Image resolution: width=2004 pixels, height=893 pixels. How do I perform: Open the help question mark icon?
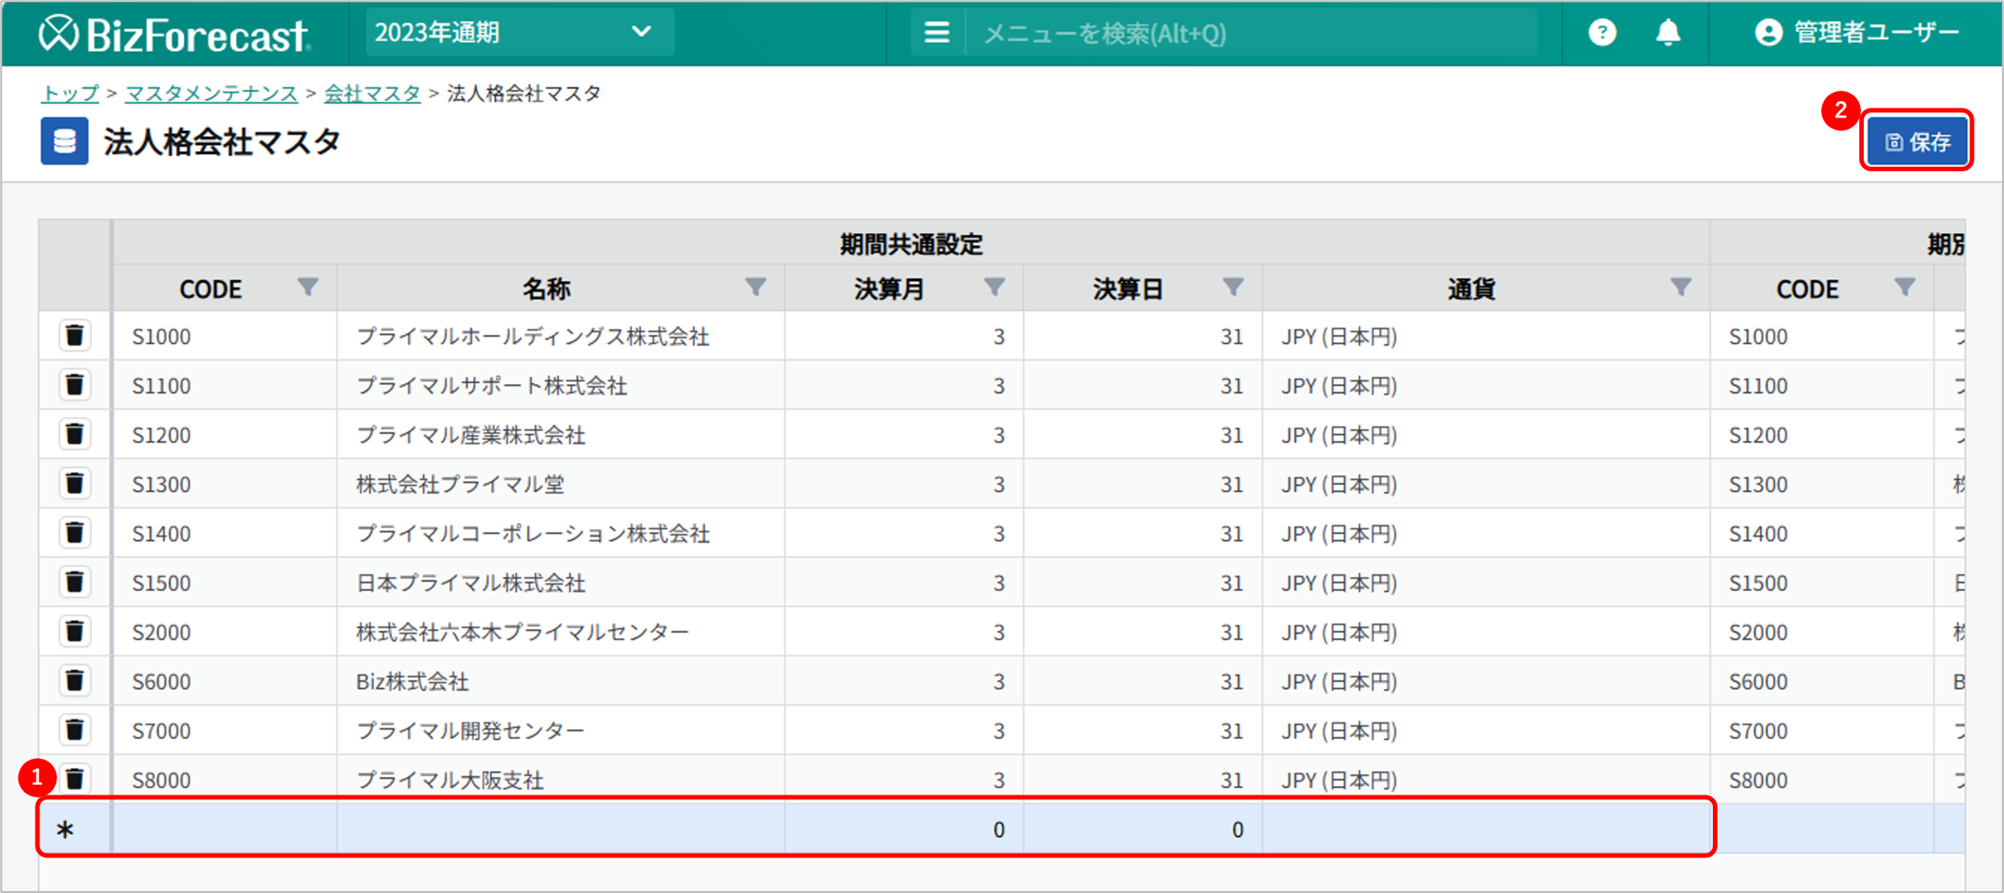point(1602,33)
